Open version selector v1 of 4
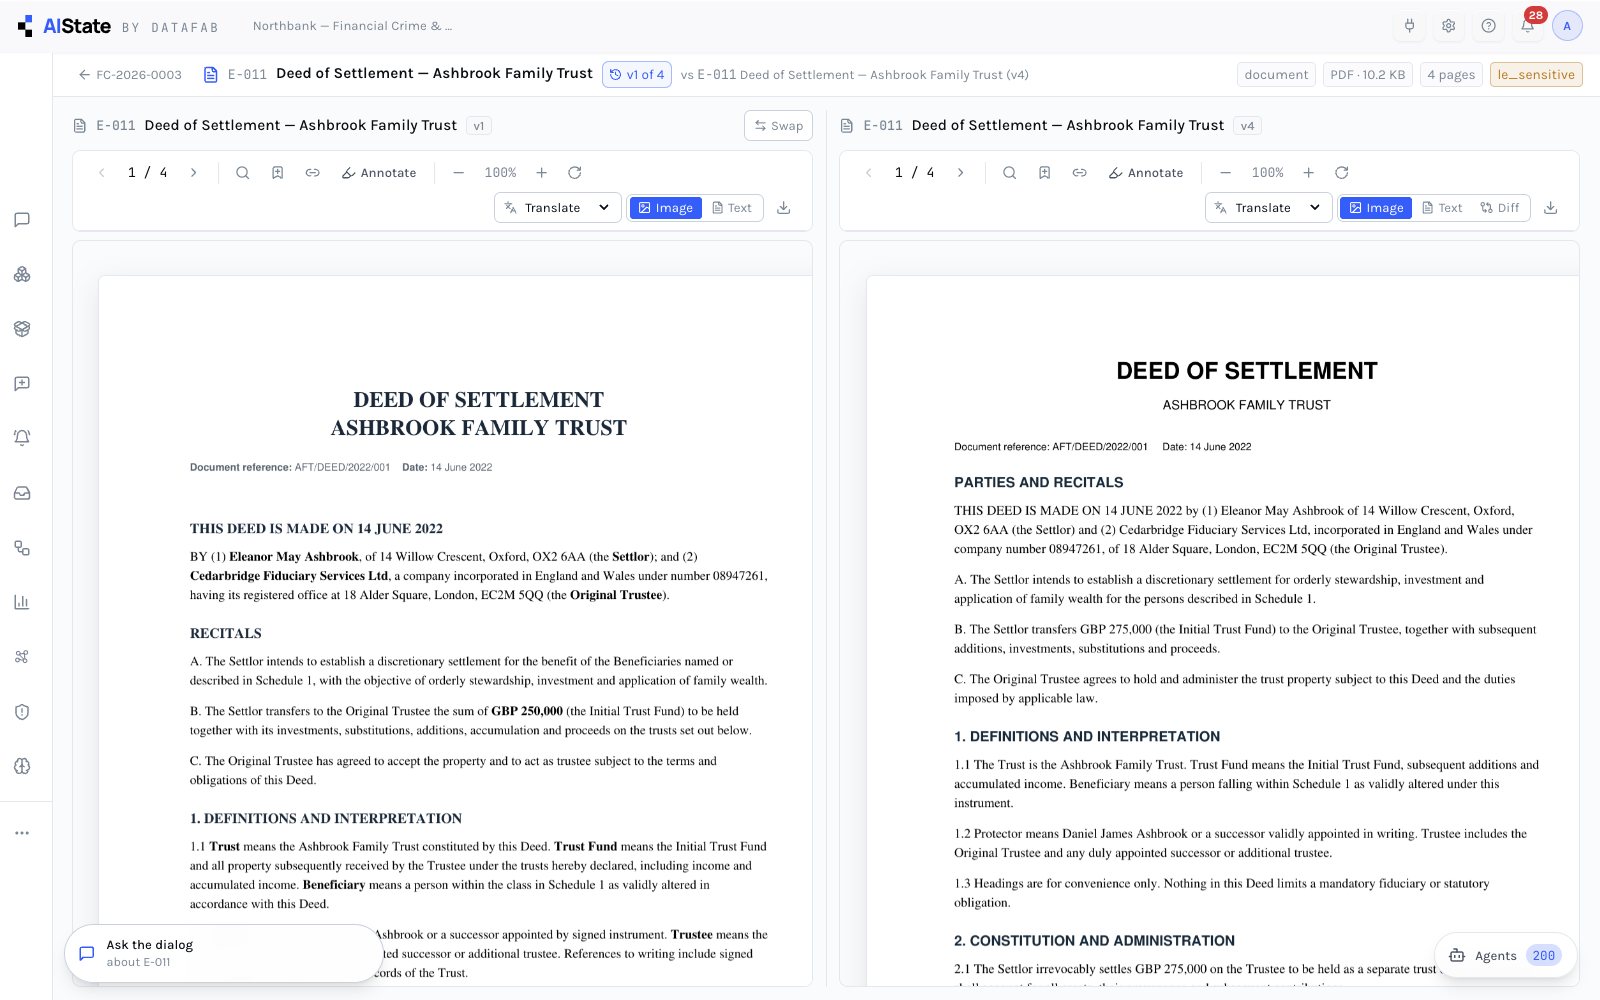Viewport: 1600px width, 1000px height. pyautogui.click(x=637, y=75)
